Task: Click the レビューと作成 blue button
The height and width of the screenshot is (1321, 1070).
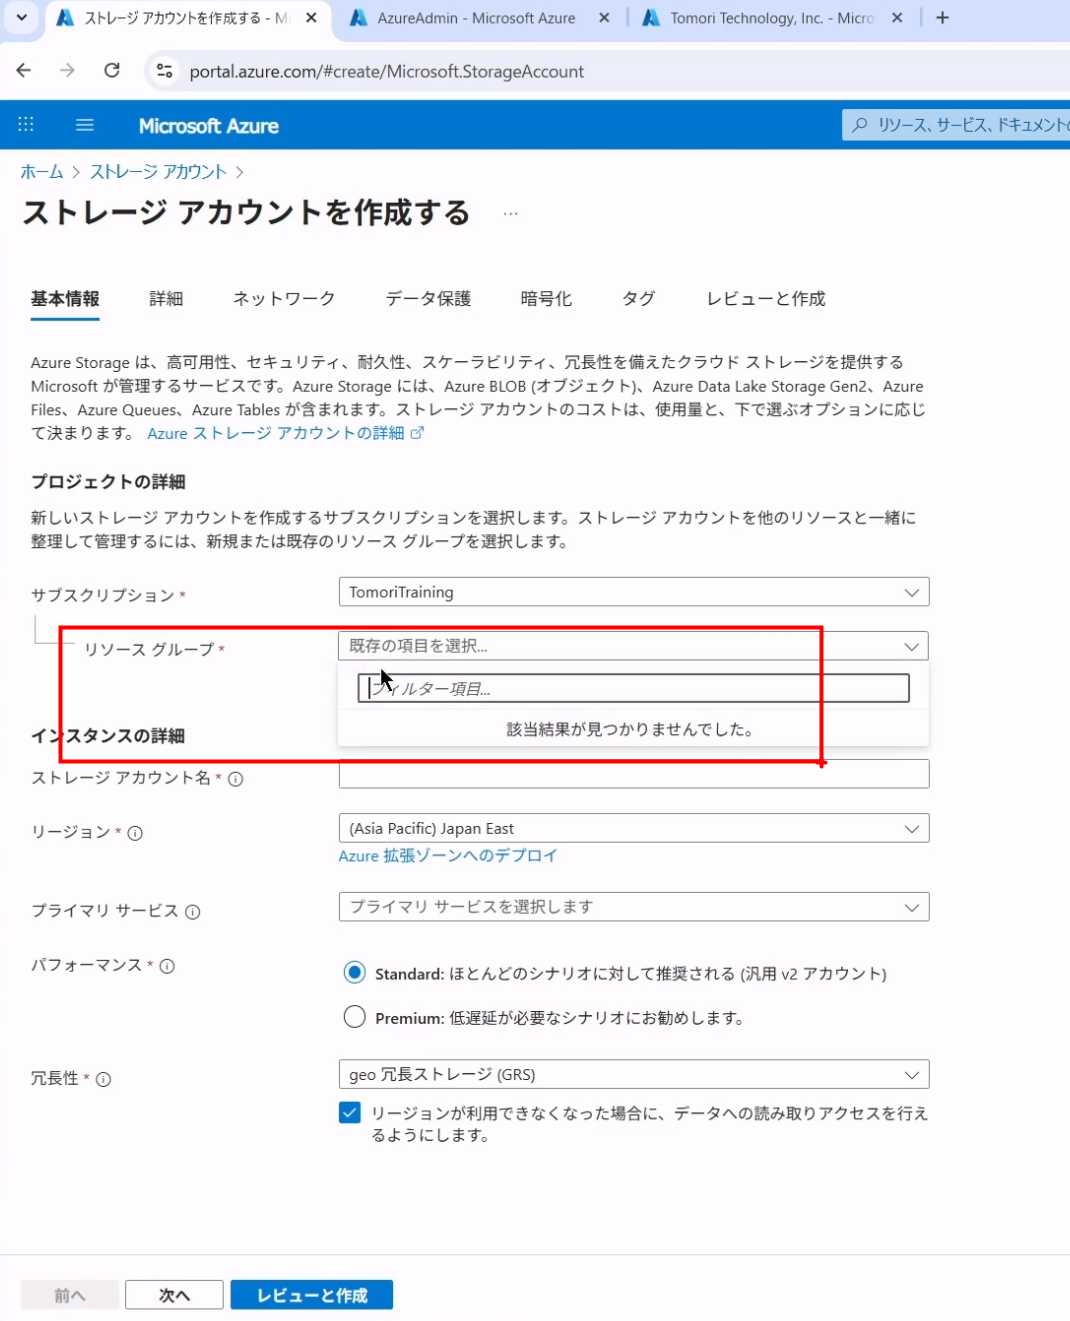Action: [311, 1295]
